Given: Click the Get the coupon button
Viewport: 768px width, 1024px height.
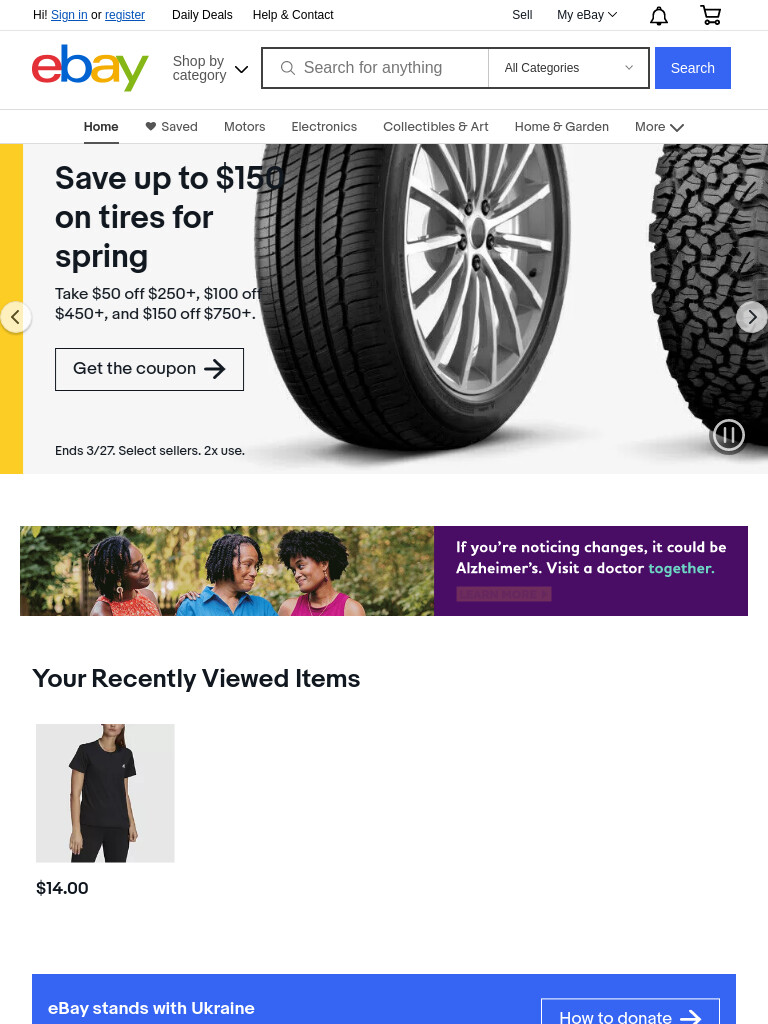Looking at the screenshot, I should [x=149, y=370].
